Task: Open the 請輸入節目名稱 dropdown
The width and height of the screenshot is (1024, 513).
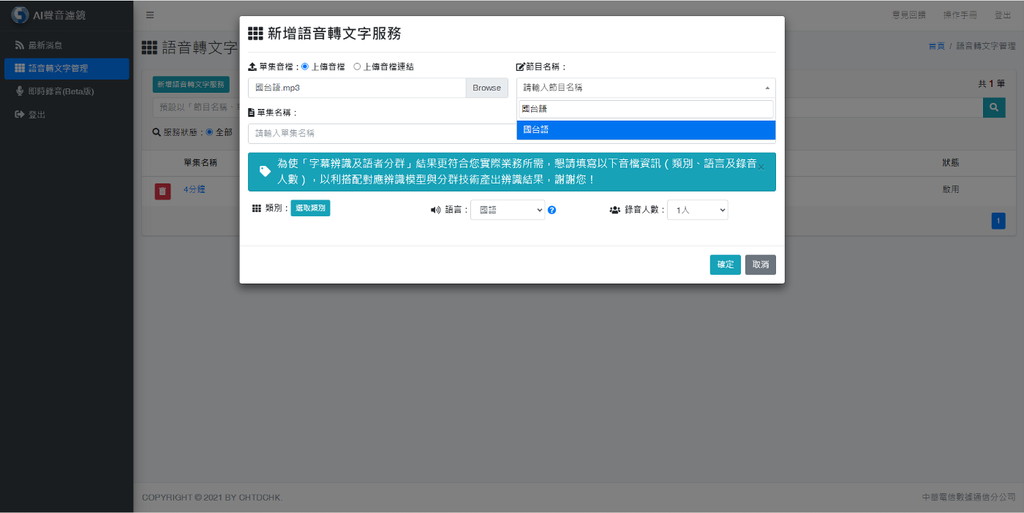Action: click(x=646, y=87)
